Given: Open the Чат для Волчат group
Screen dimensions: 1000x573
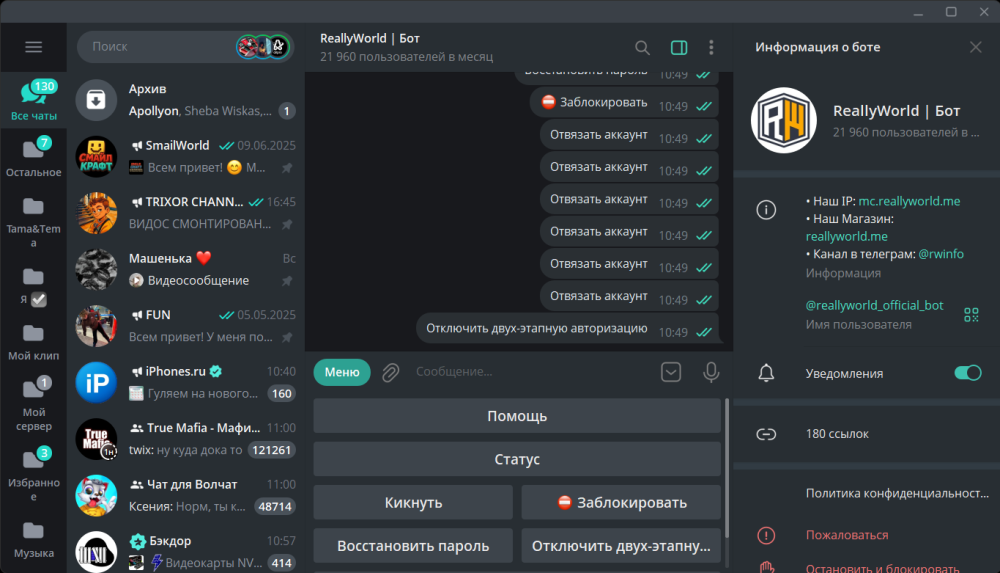Looking at the screenshot, I should [x=186, y=495].
